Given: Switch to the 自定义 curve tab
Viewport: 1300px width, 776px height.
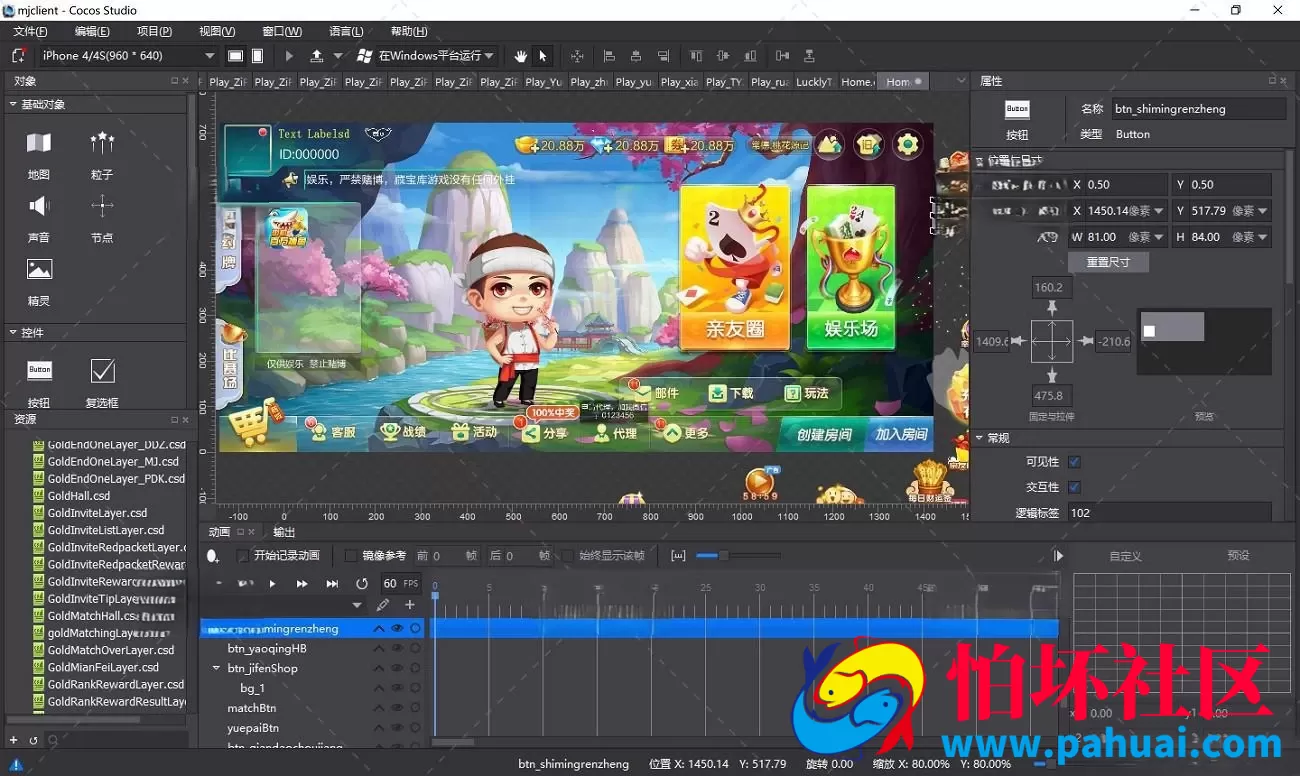Looking at the screenshot, I should coord(1125,556).
